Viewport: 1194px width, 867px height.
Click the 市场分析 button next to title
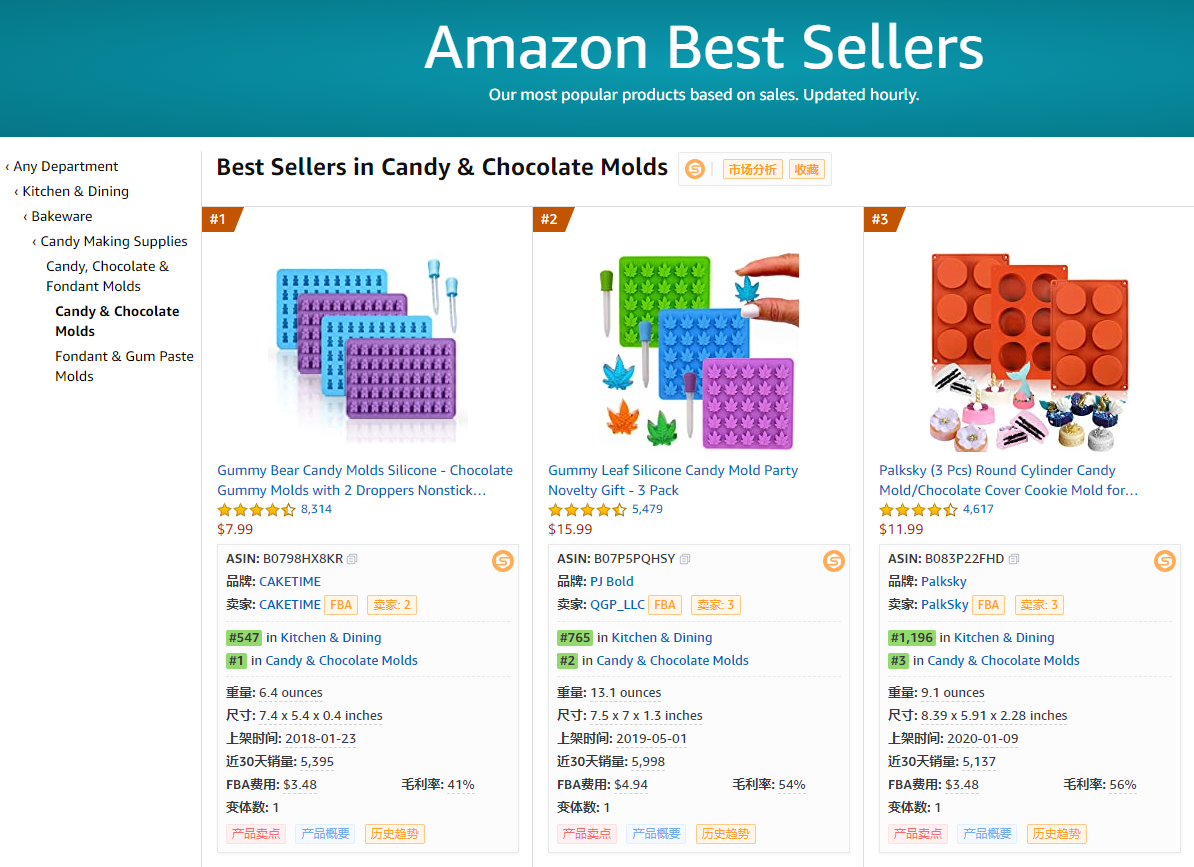click(752, 169)
